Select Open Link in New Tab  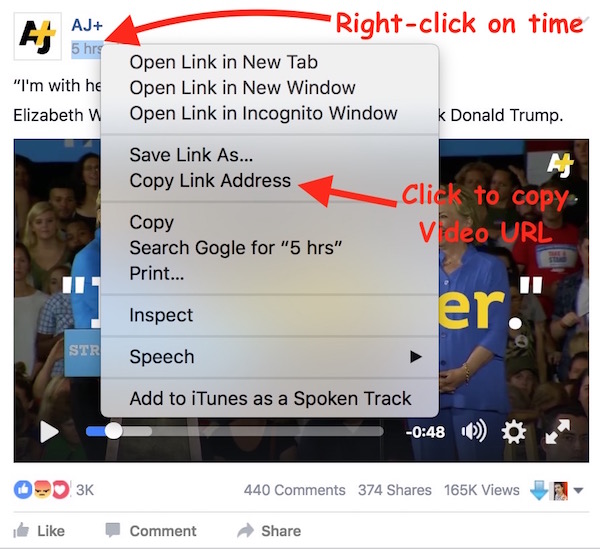(x=223, y=62)
